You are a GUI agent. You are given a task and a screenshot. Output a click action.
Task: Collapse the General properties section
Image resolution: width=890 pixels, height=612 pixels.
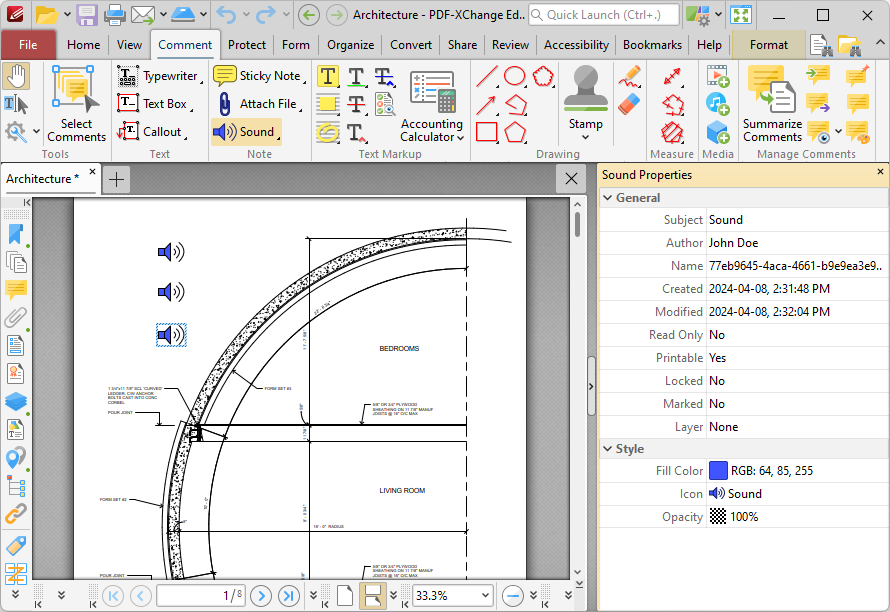pyautogui.click(x=608, y=198)
